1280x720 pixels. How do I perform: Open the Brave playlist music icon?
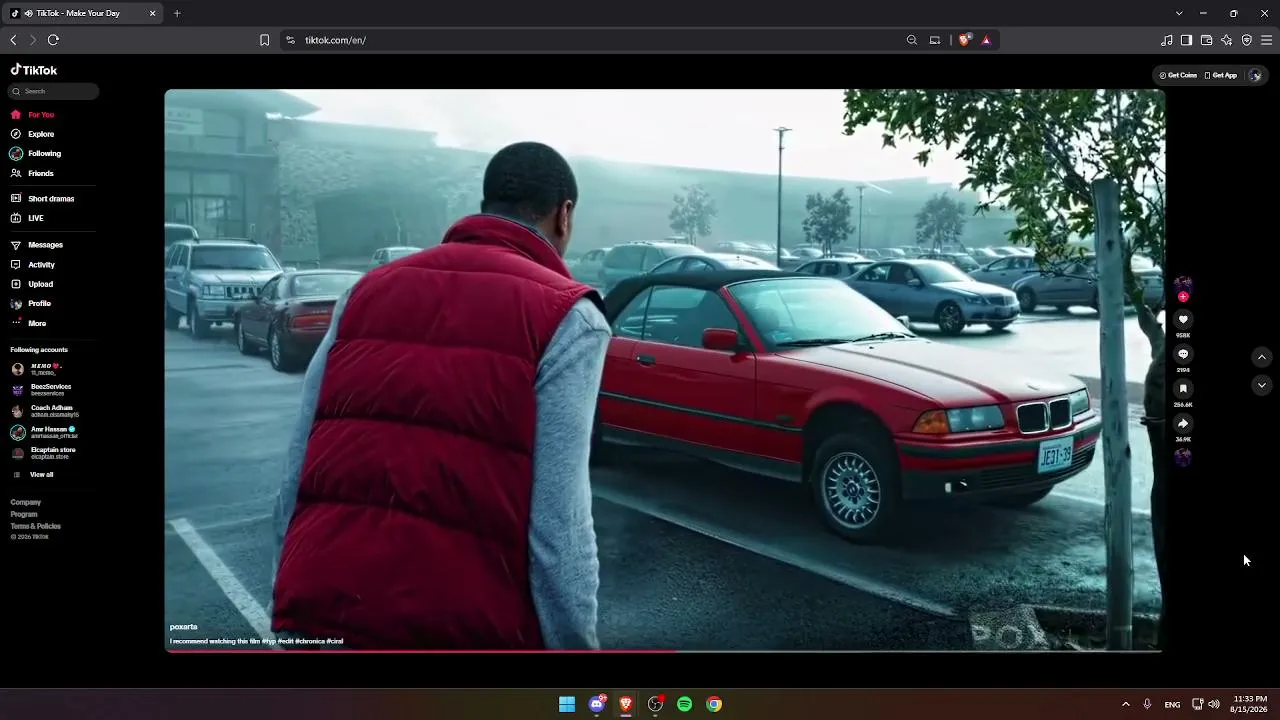[1167, 40]
